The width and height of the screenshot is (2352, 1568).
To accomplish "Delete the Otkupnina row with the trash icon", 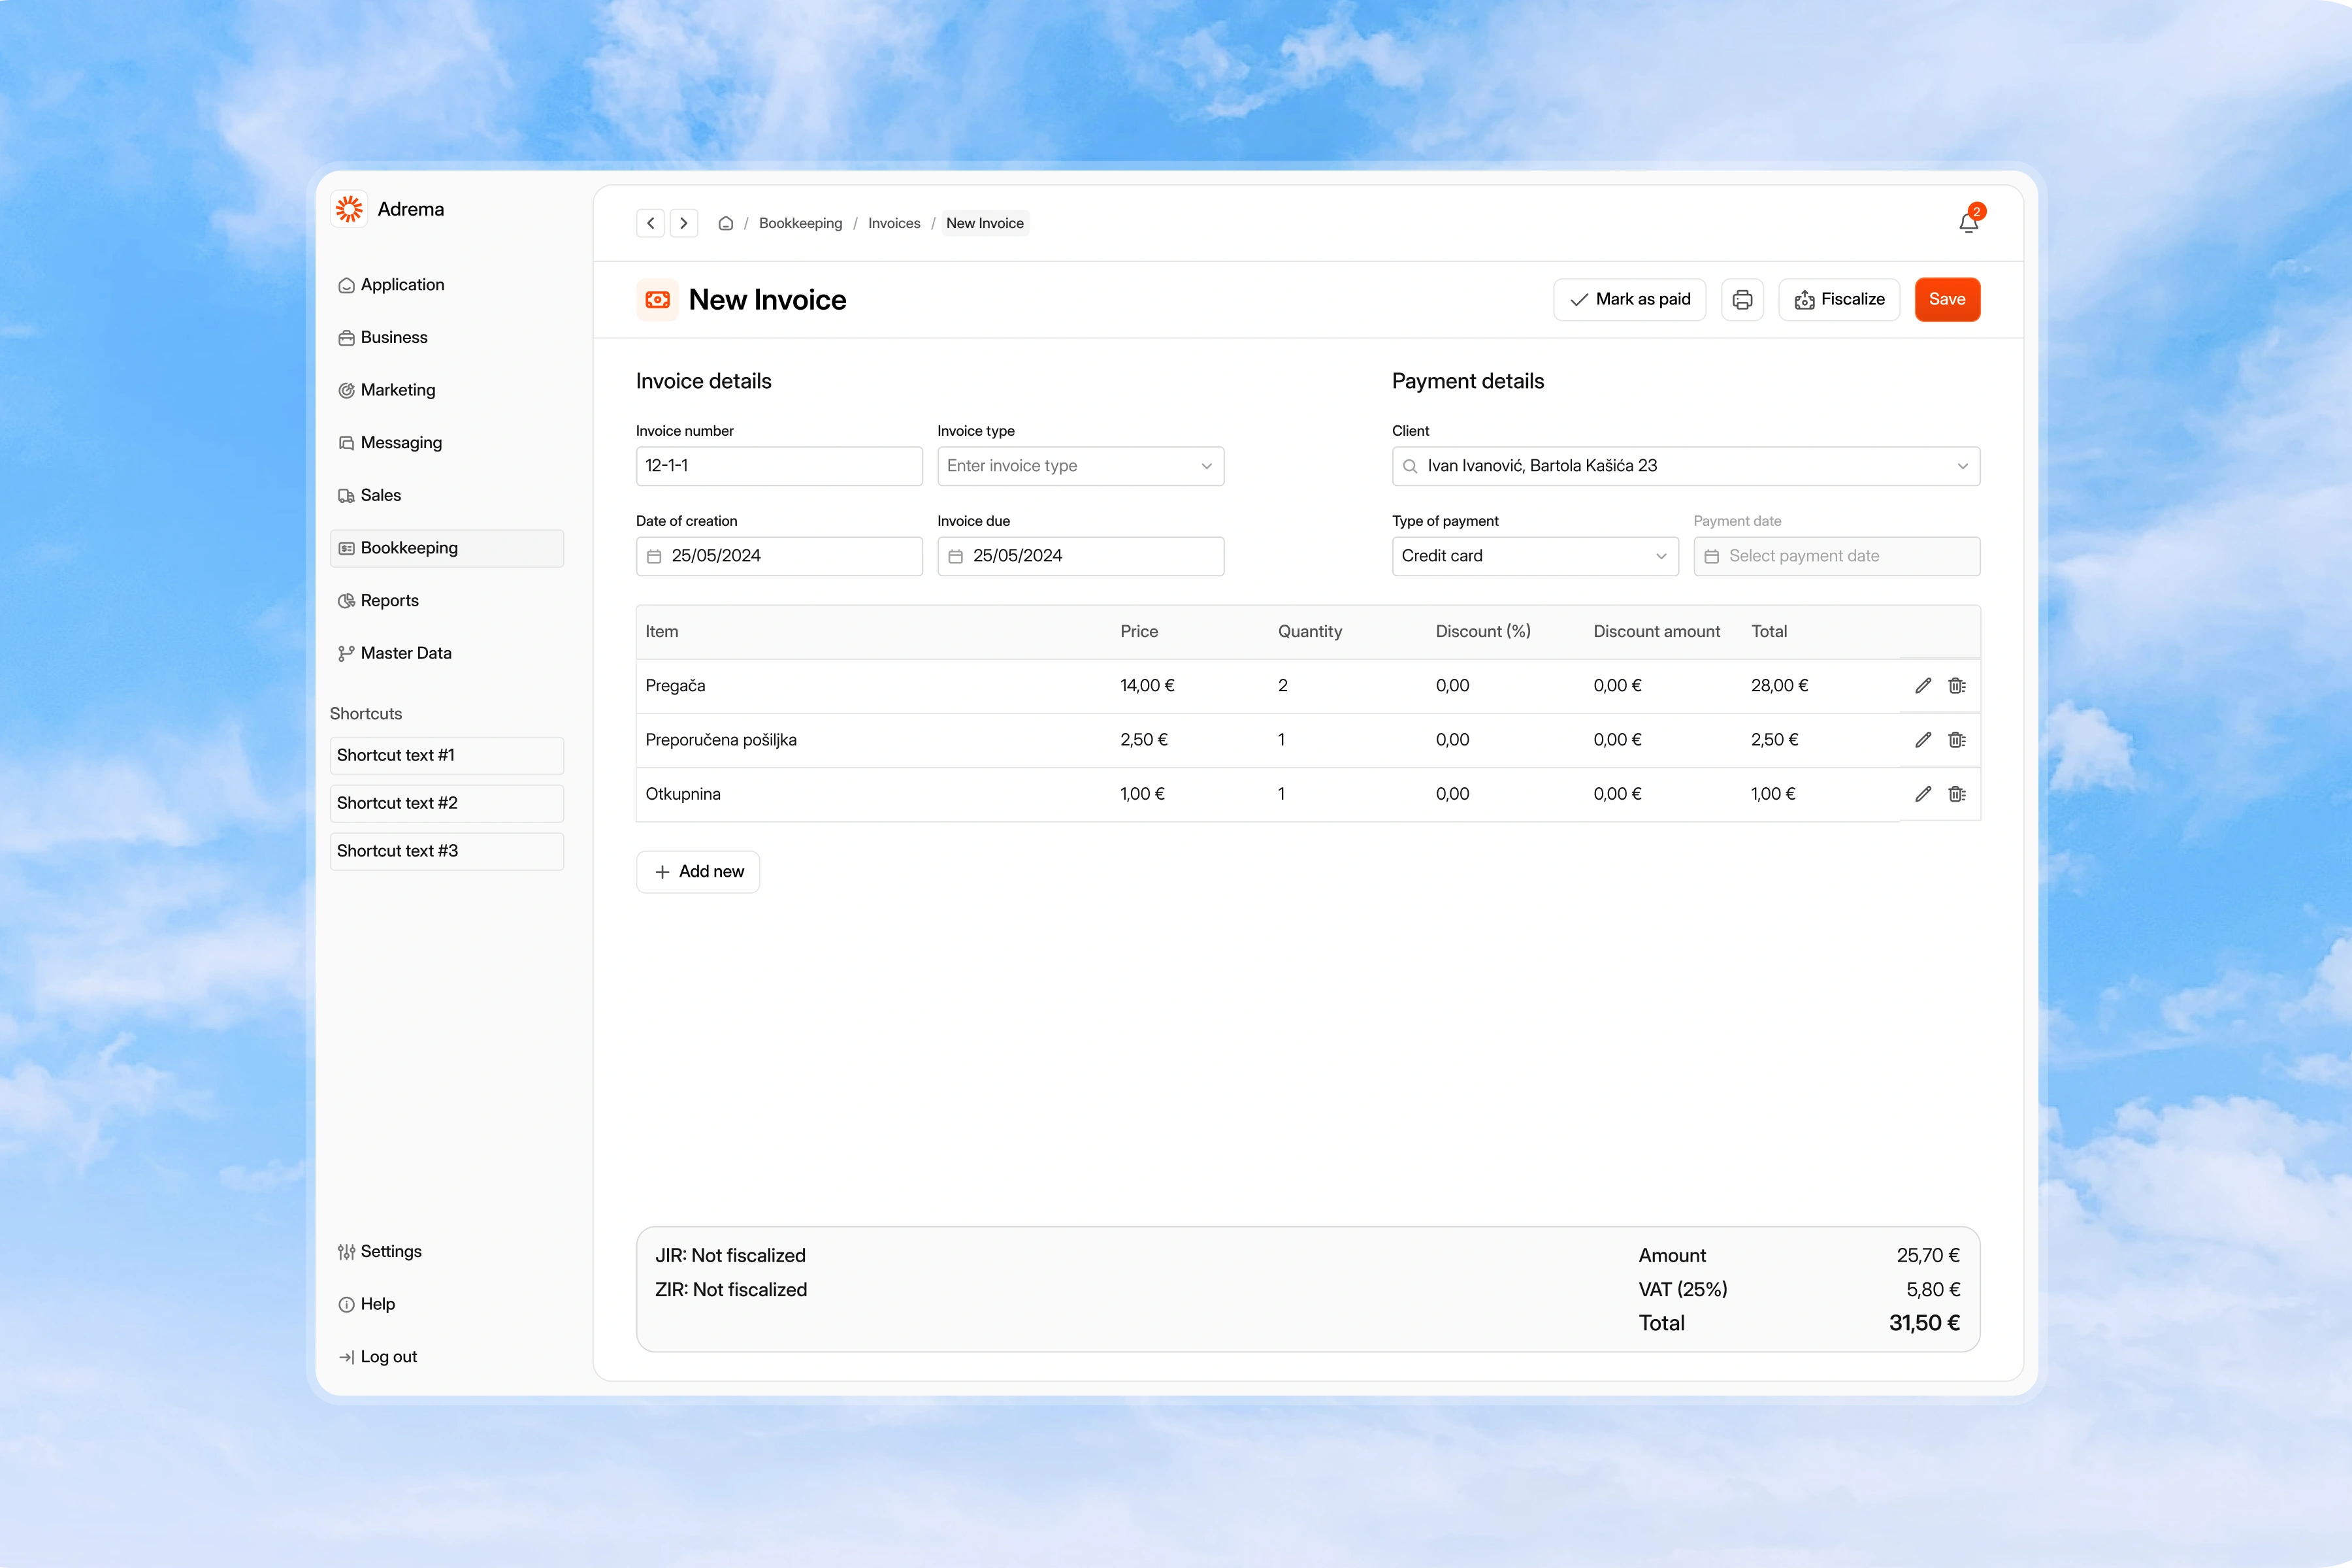I will (1958, 793).
